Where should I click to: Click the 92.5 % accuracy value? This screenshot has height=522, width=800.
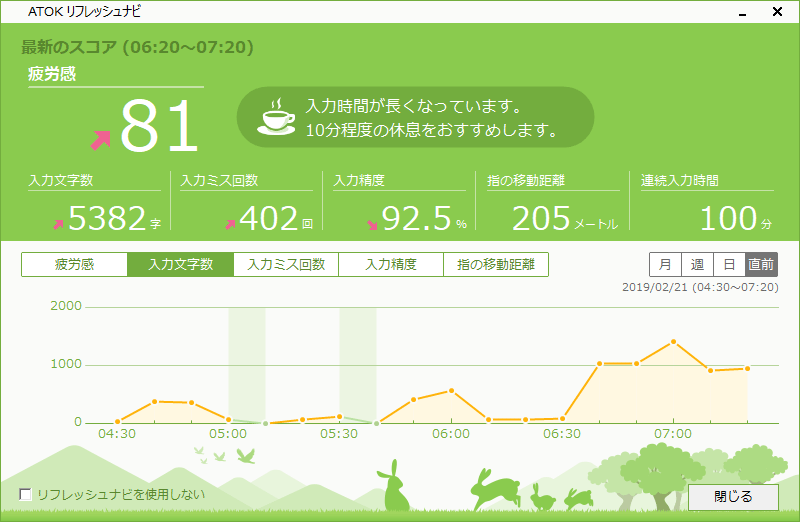[424, 218]
